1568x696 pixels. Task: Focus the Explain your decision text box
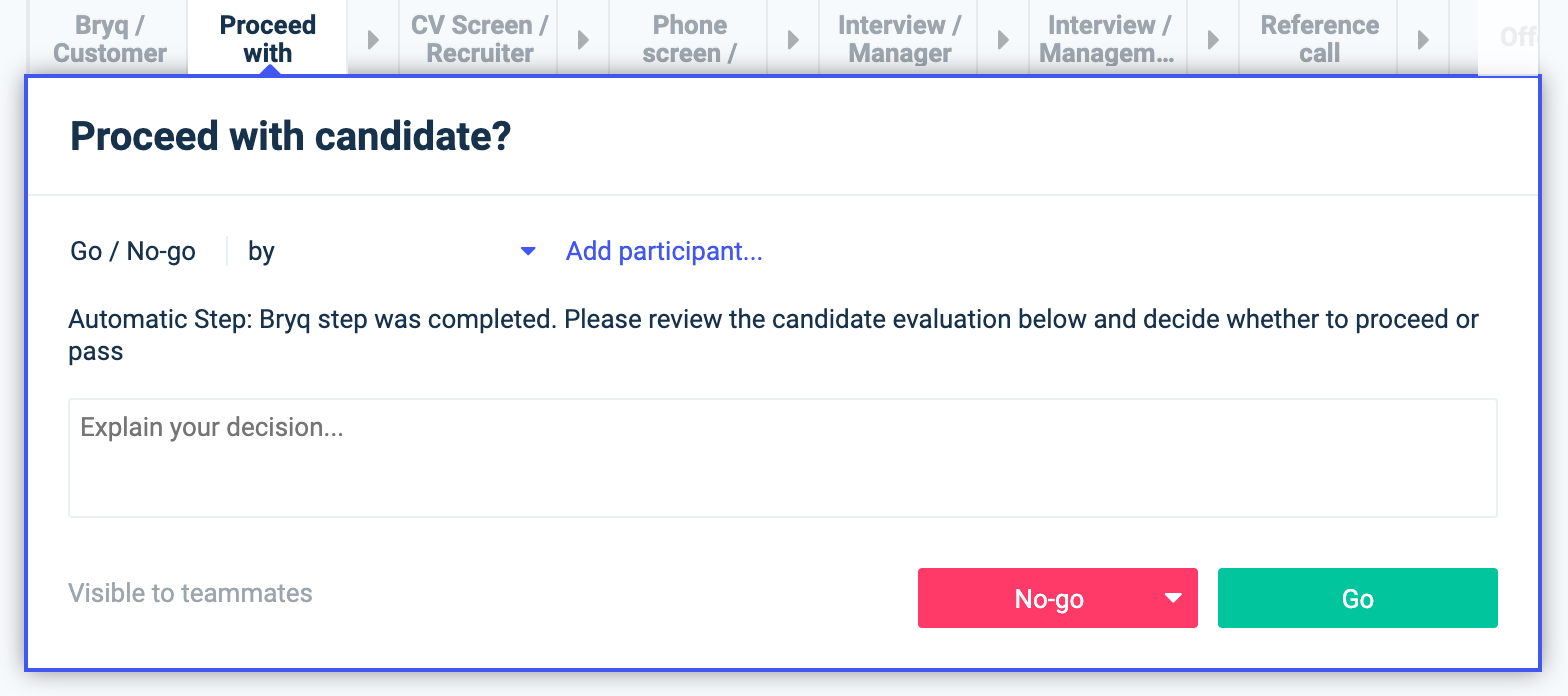(782, 458)
